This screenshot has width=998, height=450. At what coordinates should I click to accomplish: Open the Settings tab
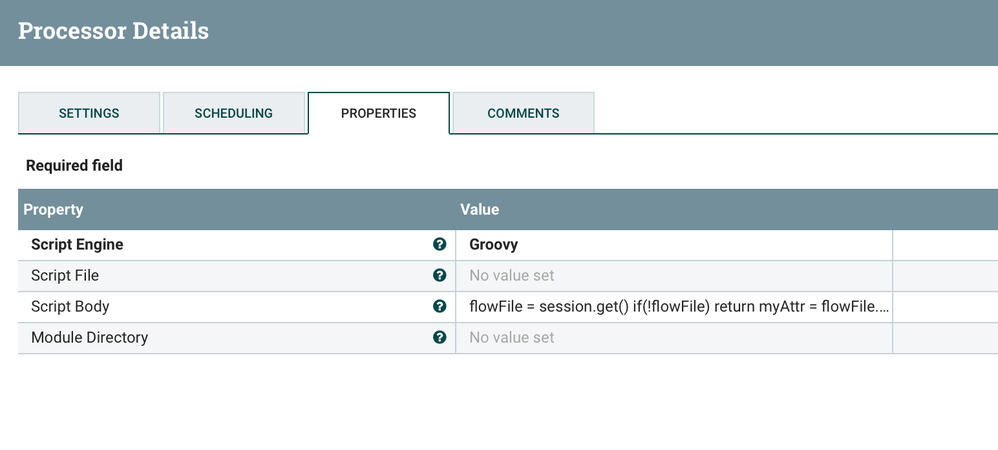(89, 113)
